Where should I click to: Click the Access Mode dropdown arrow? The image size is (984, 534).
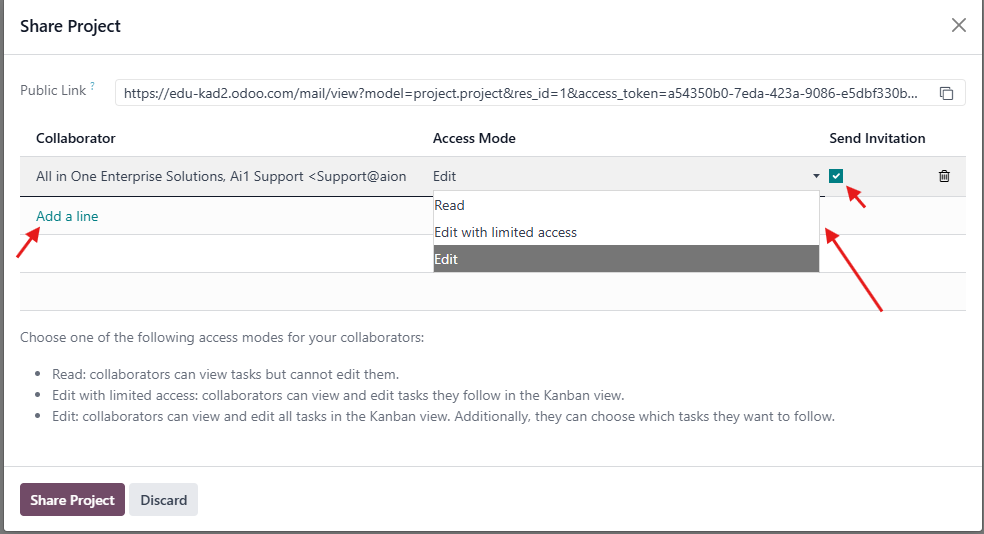click(x=816, y=177)
